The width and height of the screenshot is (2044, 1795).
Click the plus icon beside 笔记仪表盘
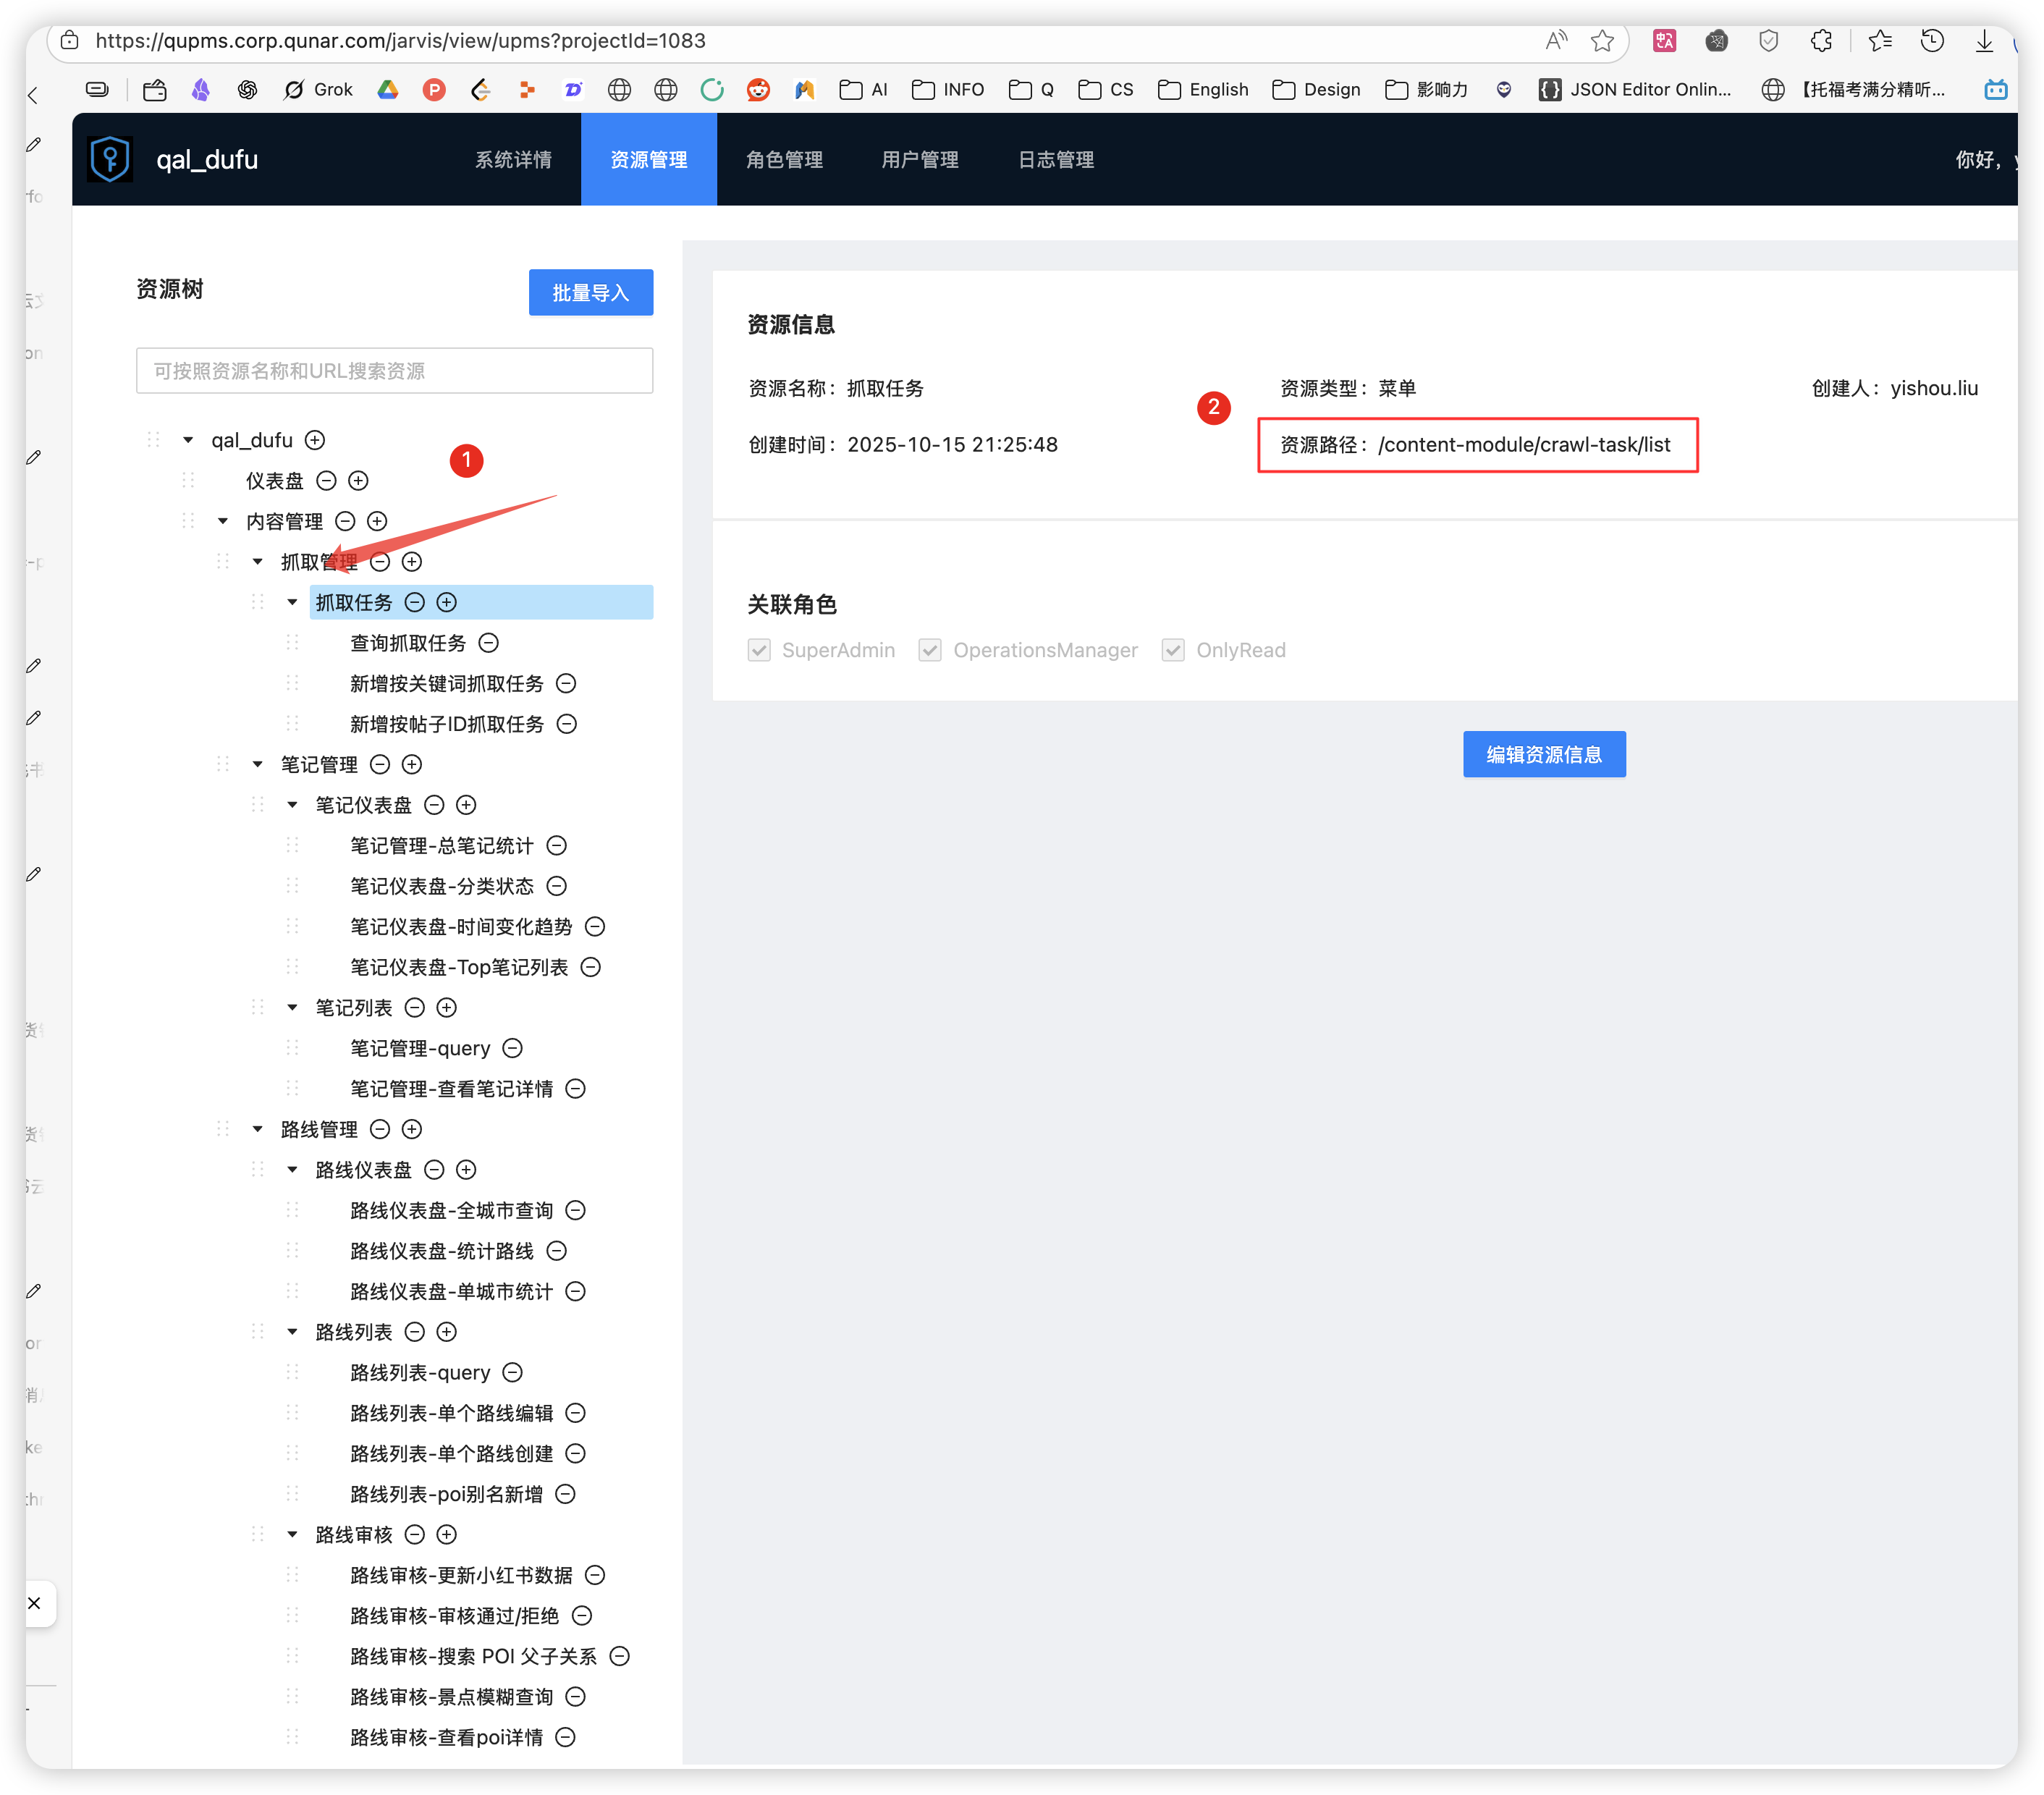pos(466,805)
